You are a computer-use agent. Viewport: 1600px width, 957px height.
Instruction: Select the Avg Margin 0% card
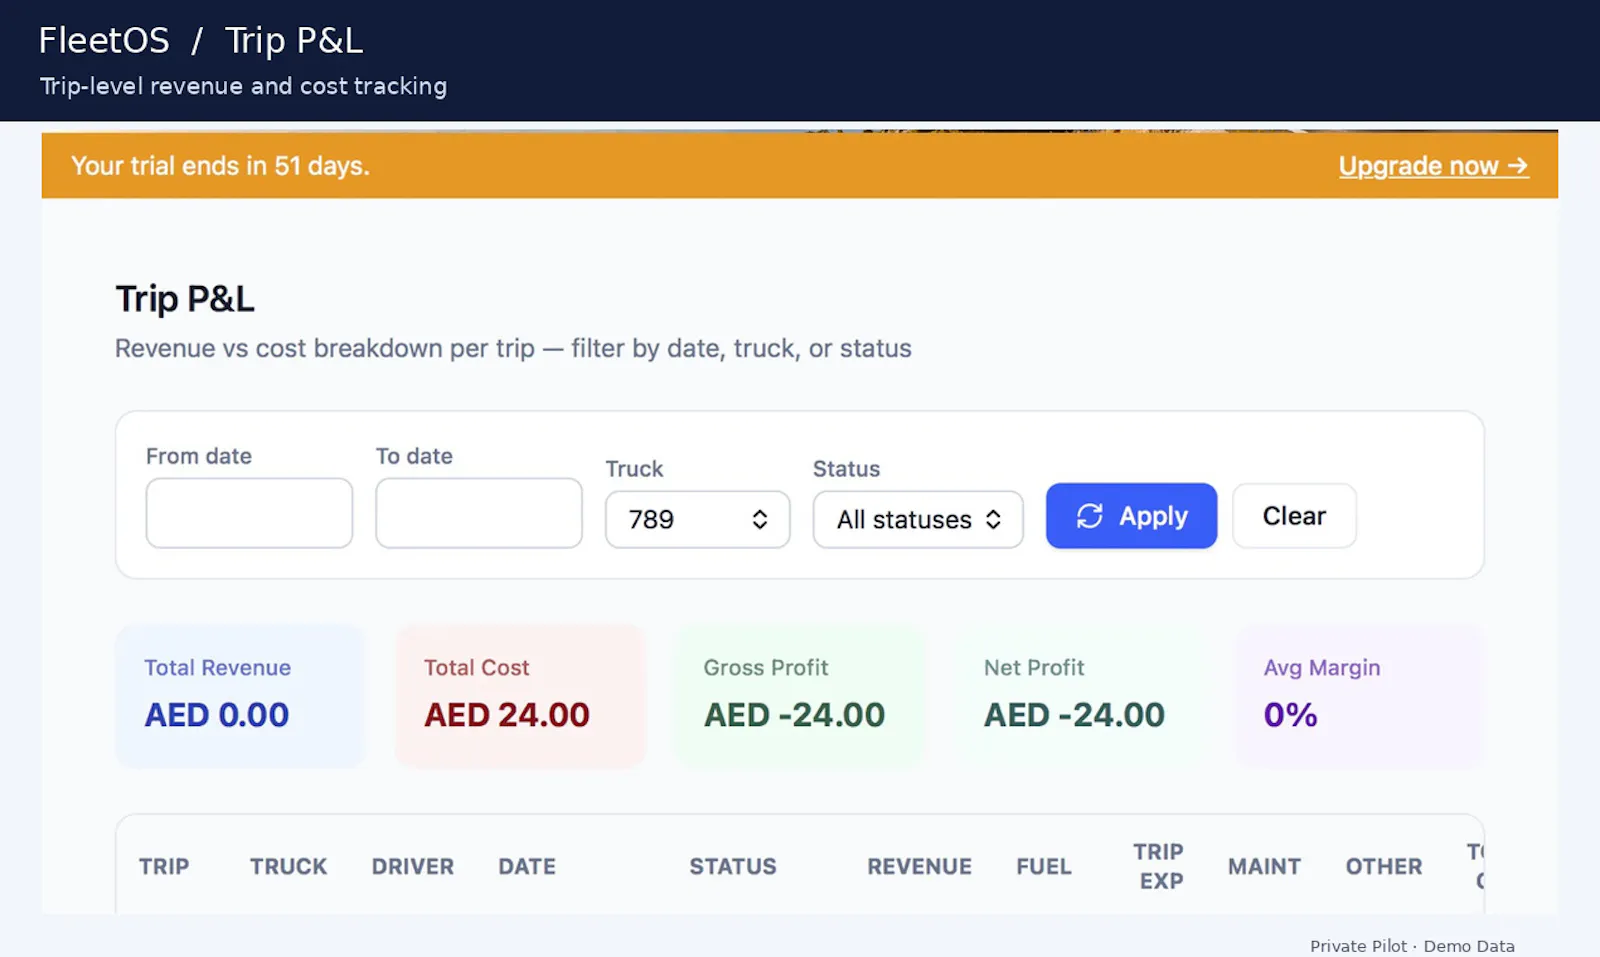(1360, 696)
